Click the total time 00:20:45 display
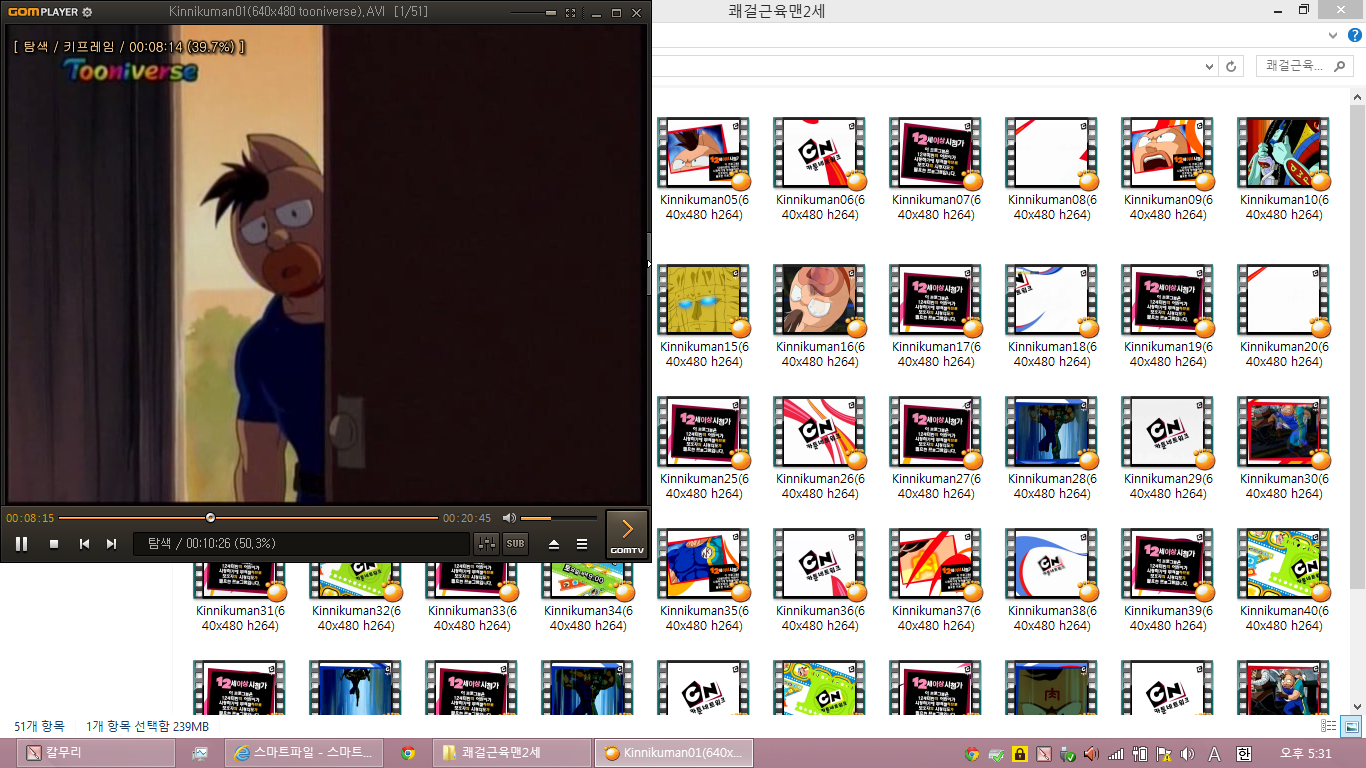Image resolution: width=1366 pixels, height=768 pixels. [467, 518]
